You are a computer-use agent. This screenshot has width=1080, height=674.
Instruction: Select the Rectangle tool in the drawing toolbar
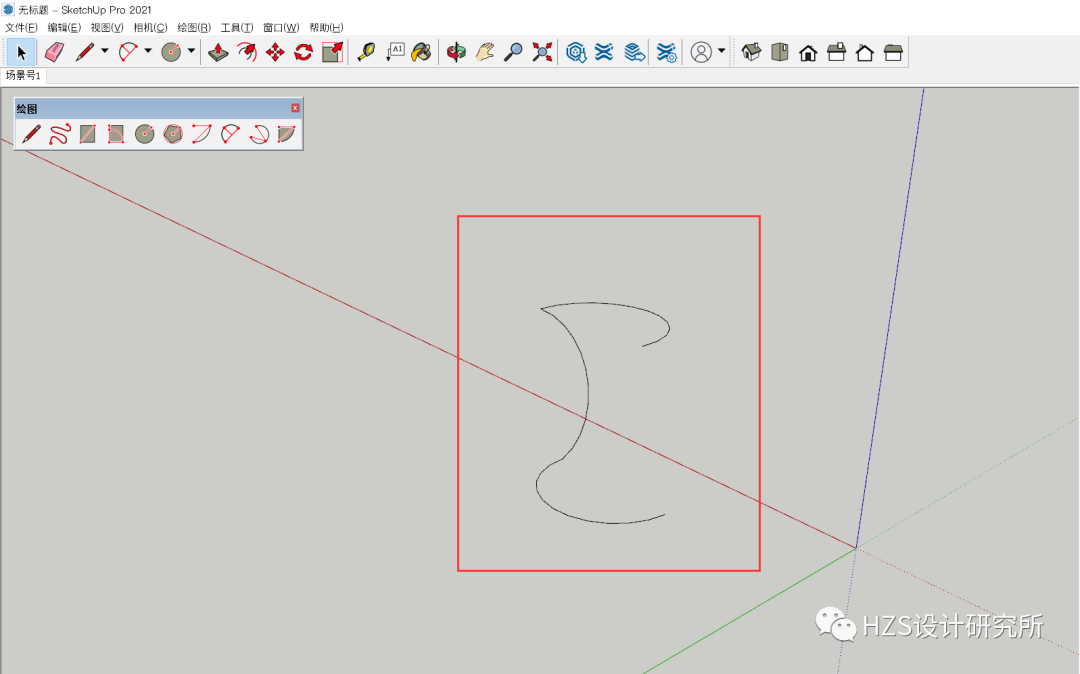pos(86,133)
